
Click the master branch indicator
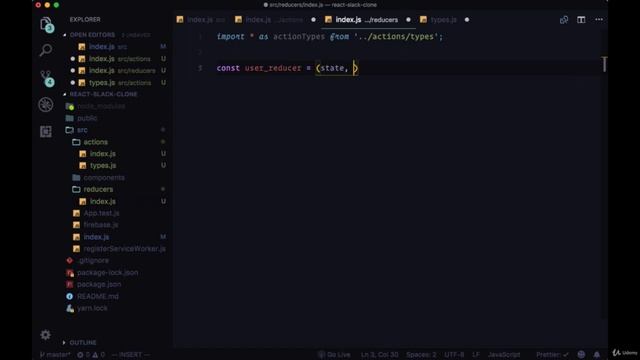tap(55, 354)
